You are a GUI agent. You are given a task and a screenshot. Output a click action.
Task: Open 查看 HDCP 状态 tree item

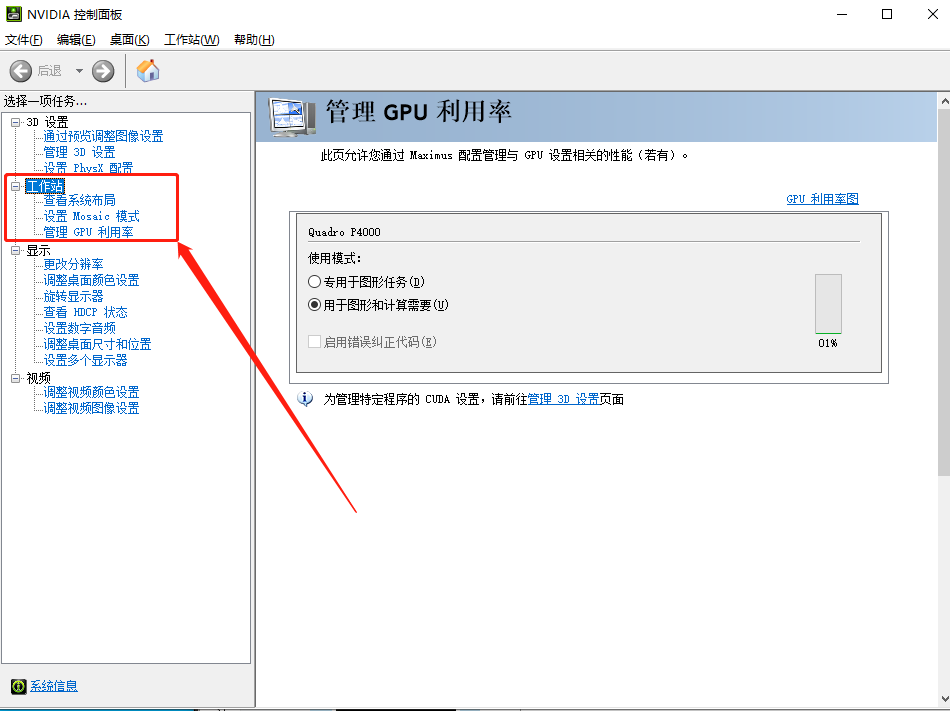click(x=85, y=313)
